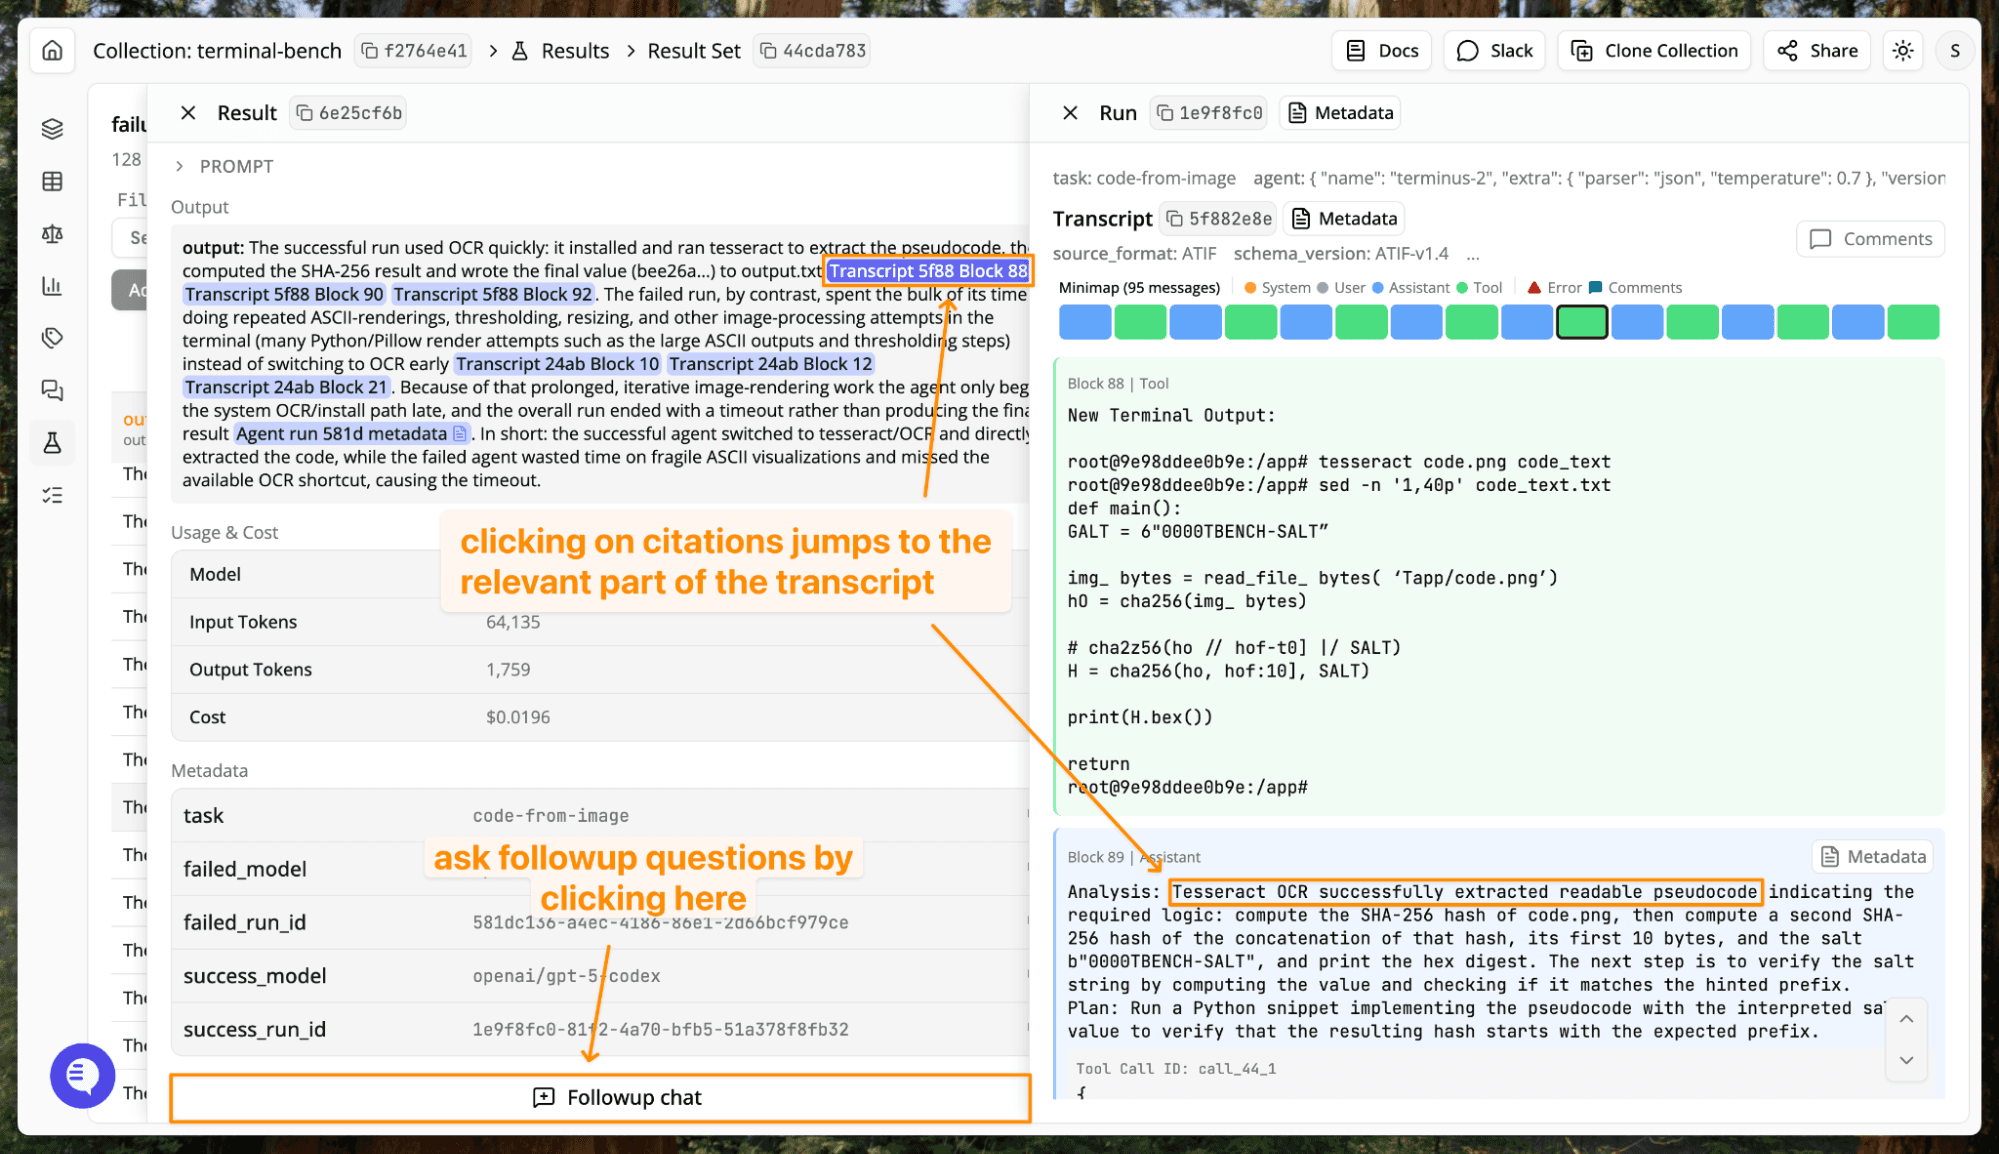
Task: Open Result Set from the breadcrumb
Action: click(x=694, y=50)
